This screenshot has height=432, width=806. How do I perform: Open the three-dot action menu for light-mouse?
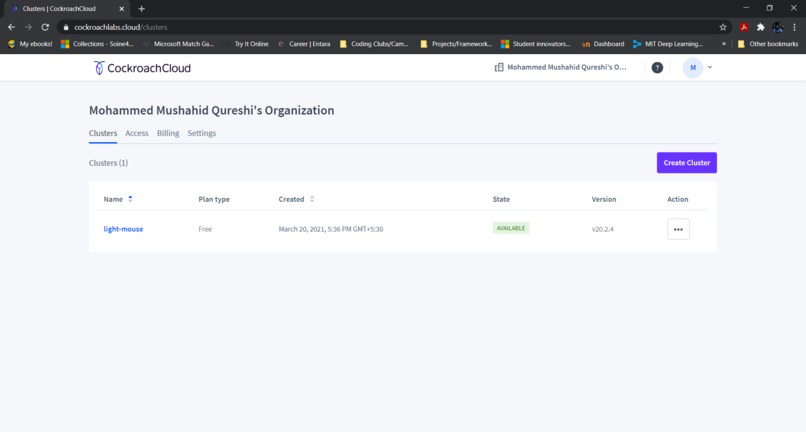(678, 229)
